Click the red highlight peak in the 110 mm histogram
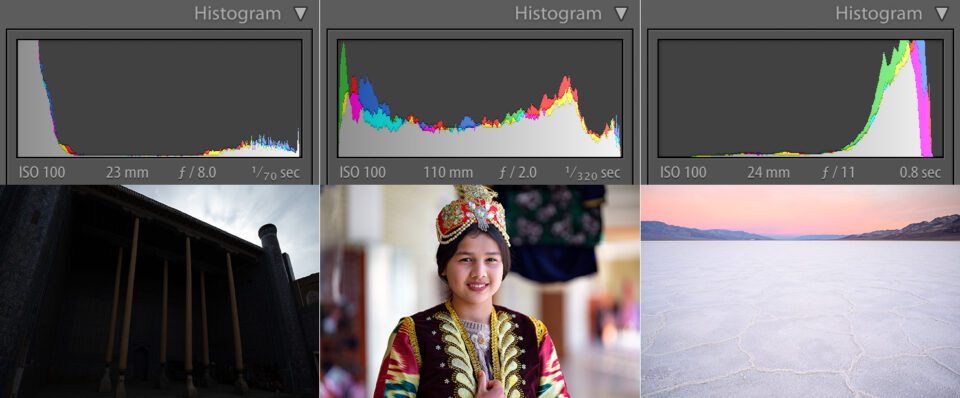Viewport: 960px width, 398px height. [564, 89]
